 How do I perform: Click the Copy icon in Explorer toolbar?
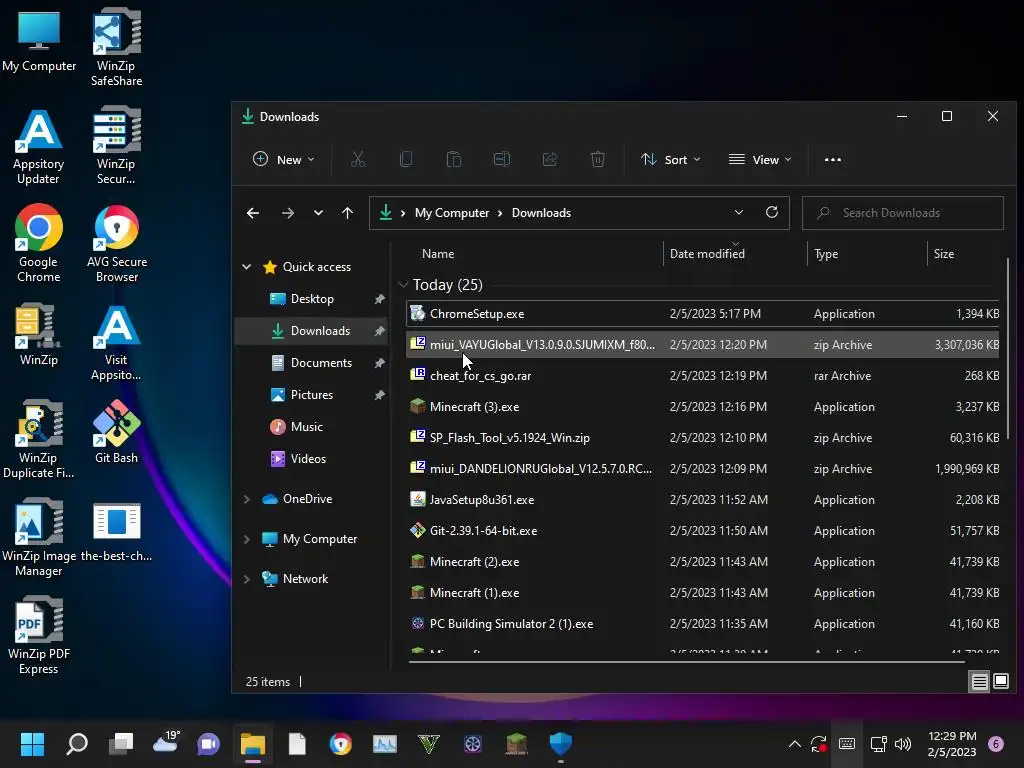tap(406, 159)
